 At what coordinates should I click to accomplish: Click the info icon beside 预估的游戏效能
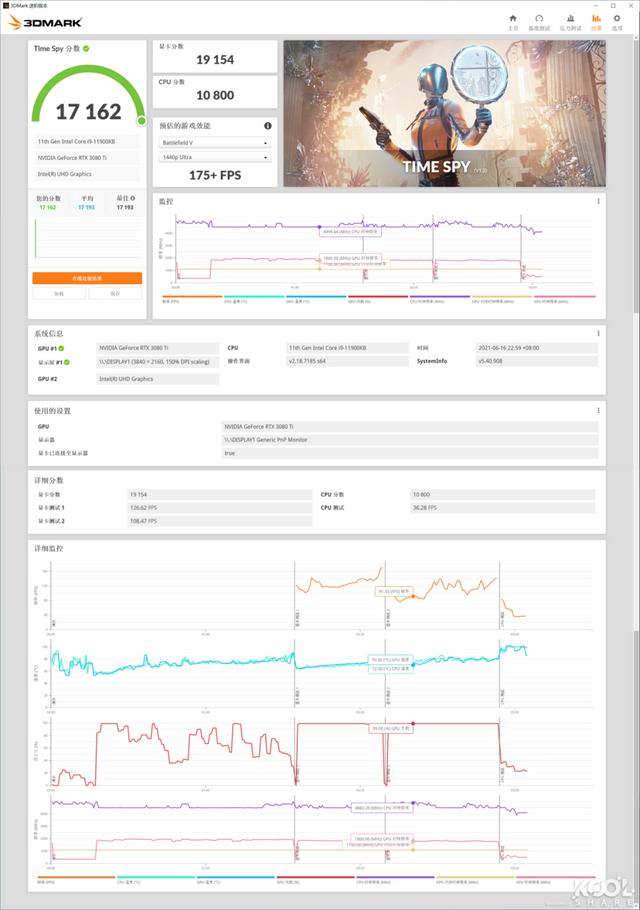click(x=267, y=125)
